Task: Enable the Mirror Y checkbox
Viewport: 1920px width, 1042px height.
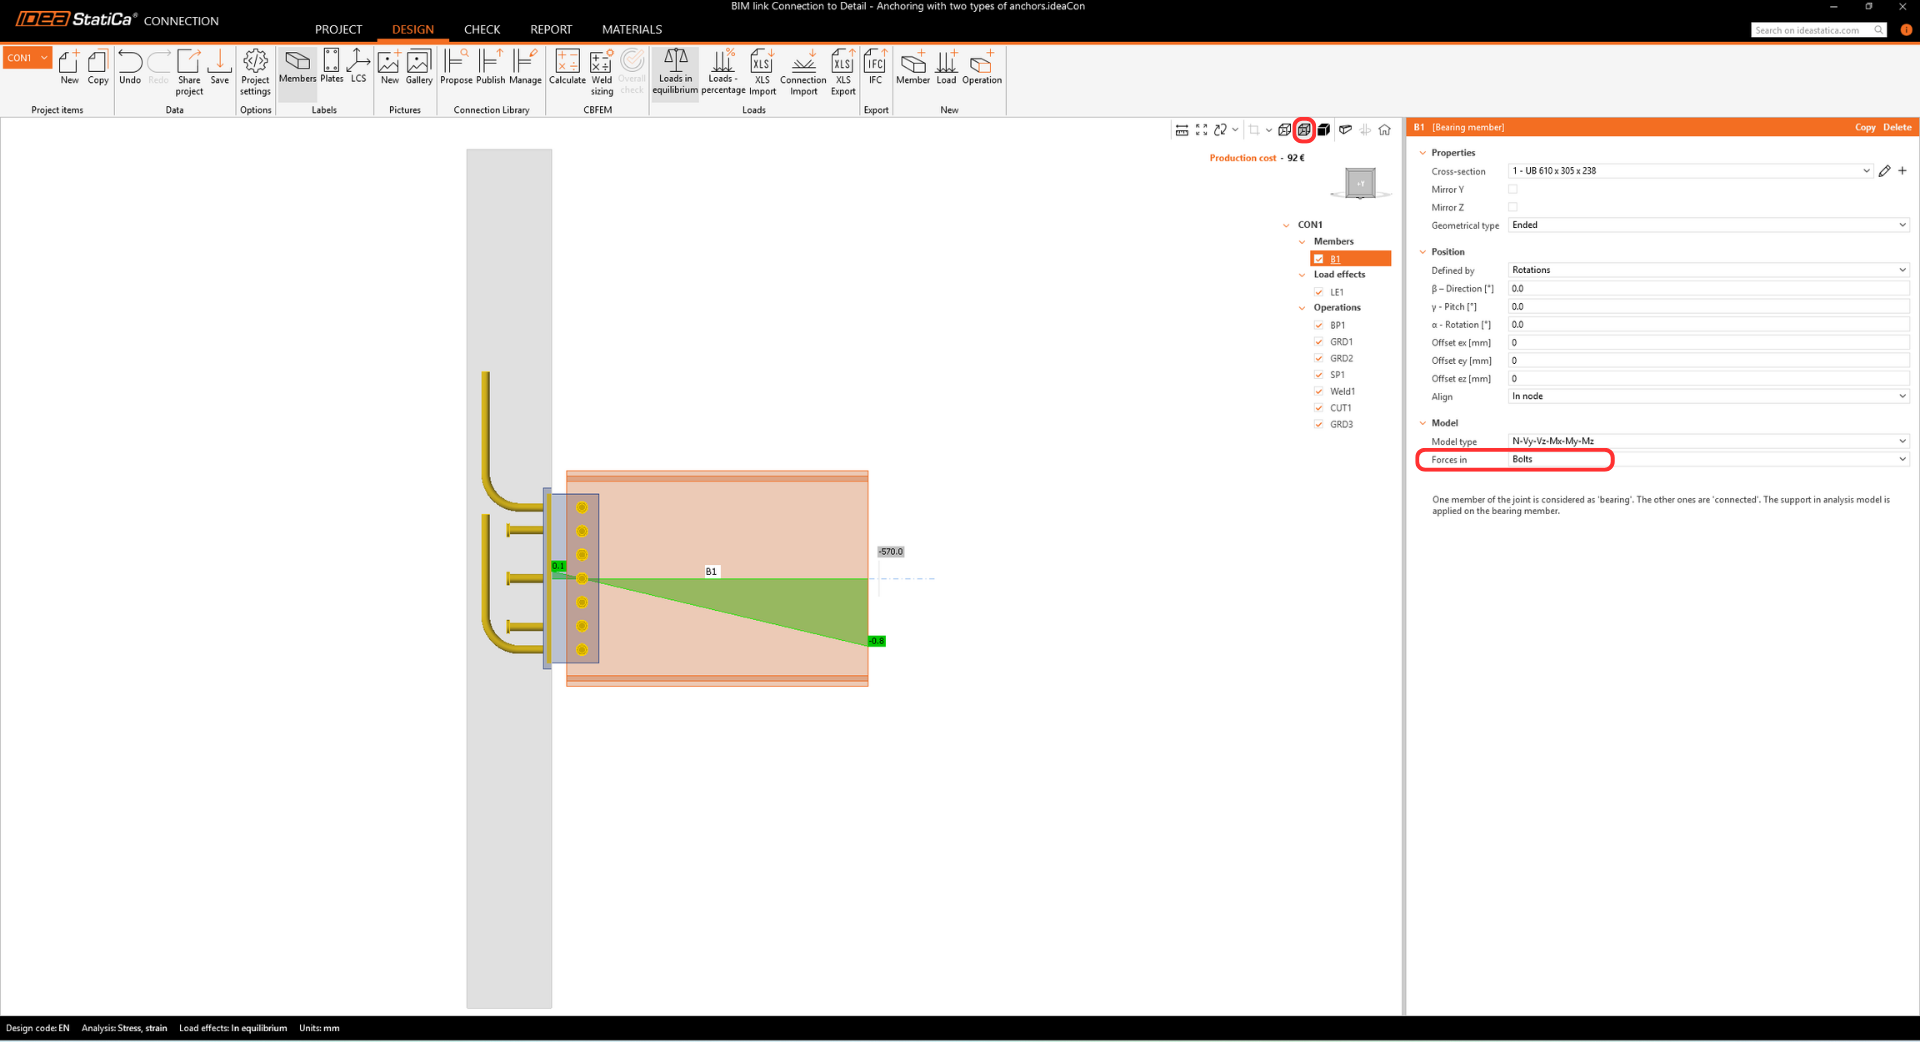Action: (1513, 189)
